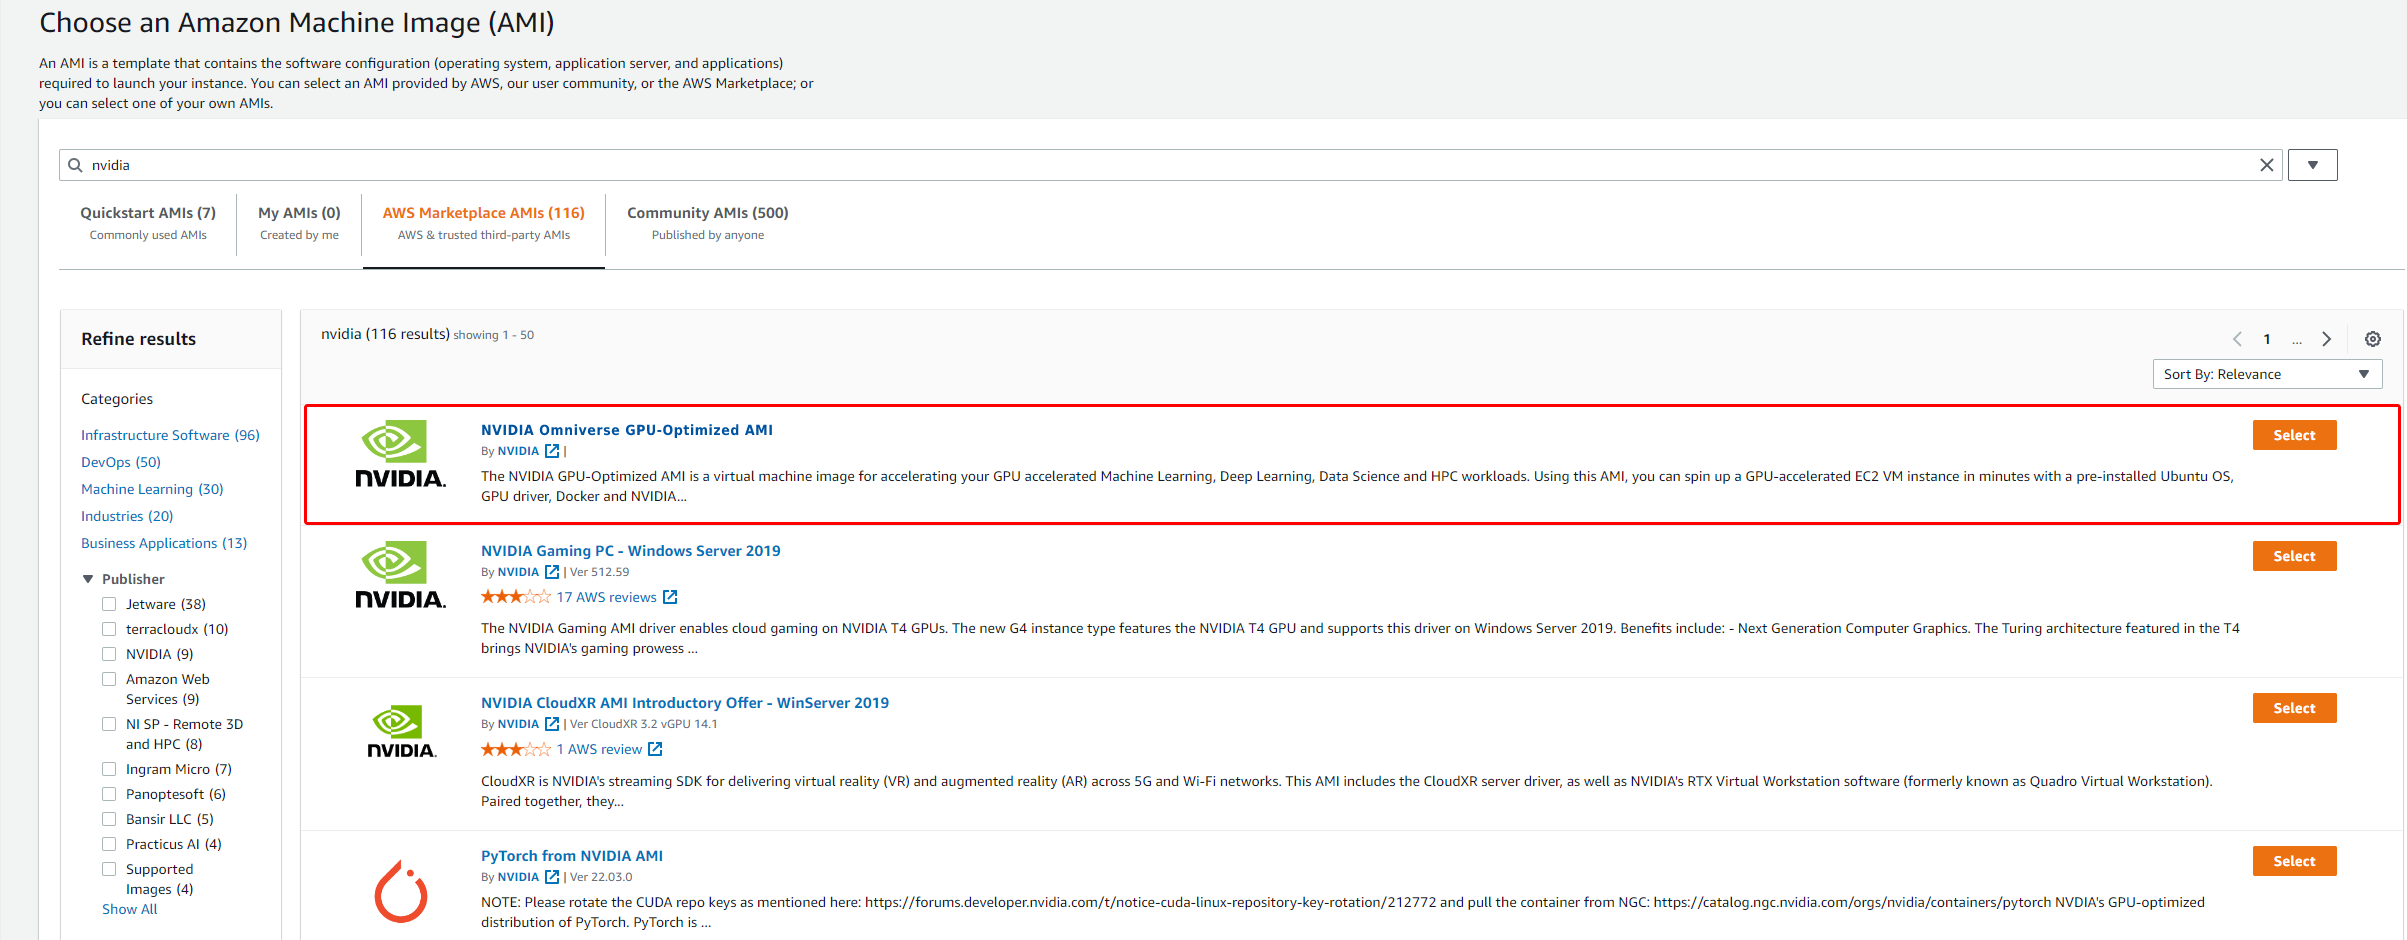Select page 1 in pagination
2407x940 pixels.
click(x=2267, y=339)
